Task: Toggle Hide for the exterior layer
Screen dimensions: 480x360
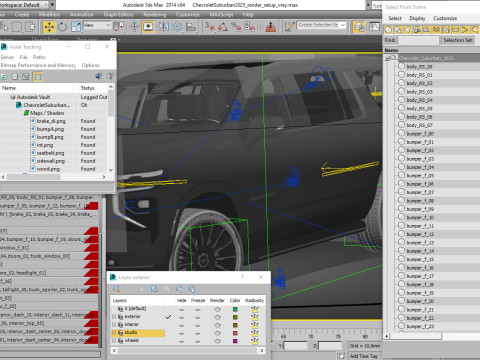Action: [x=182, y=317]
